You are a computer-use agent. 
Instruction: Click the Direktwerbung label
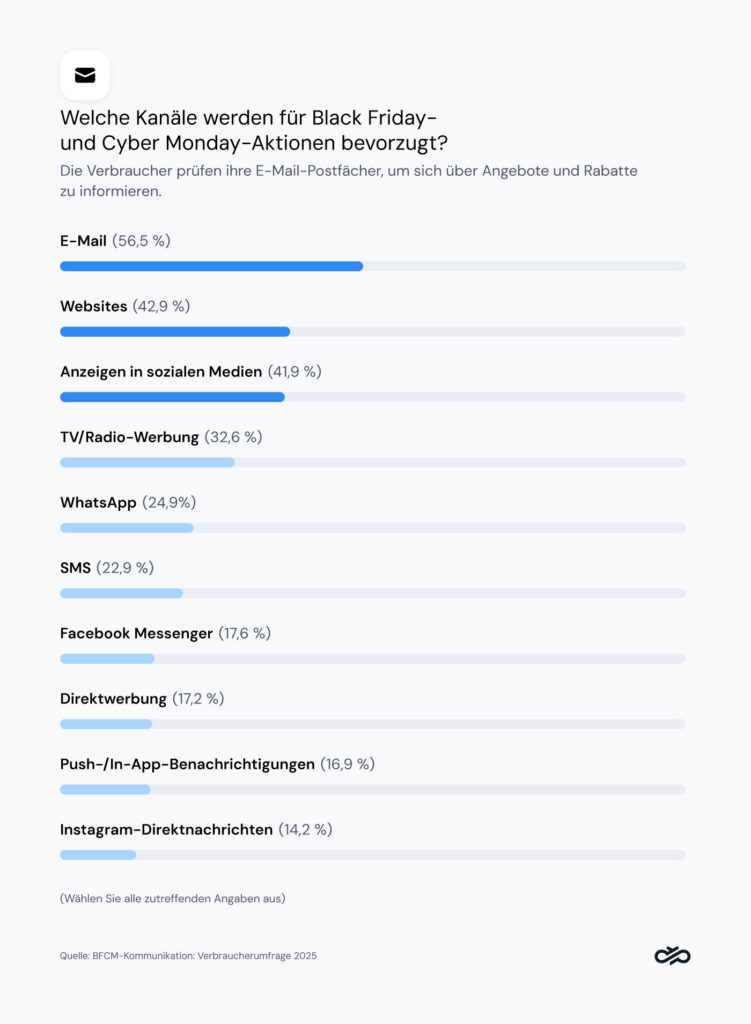pos(113,698)
